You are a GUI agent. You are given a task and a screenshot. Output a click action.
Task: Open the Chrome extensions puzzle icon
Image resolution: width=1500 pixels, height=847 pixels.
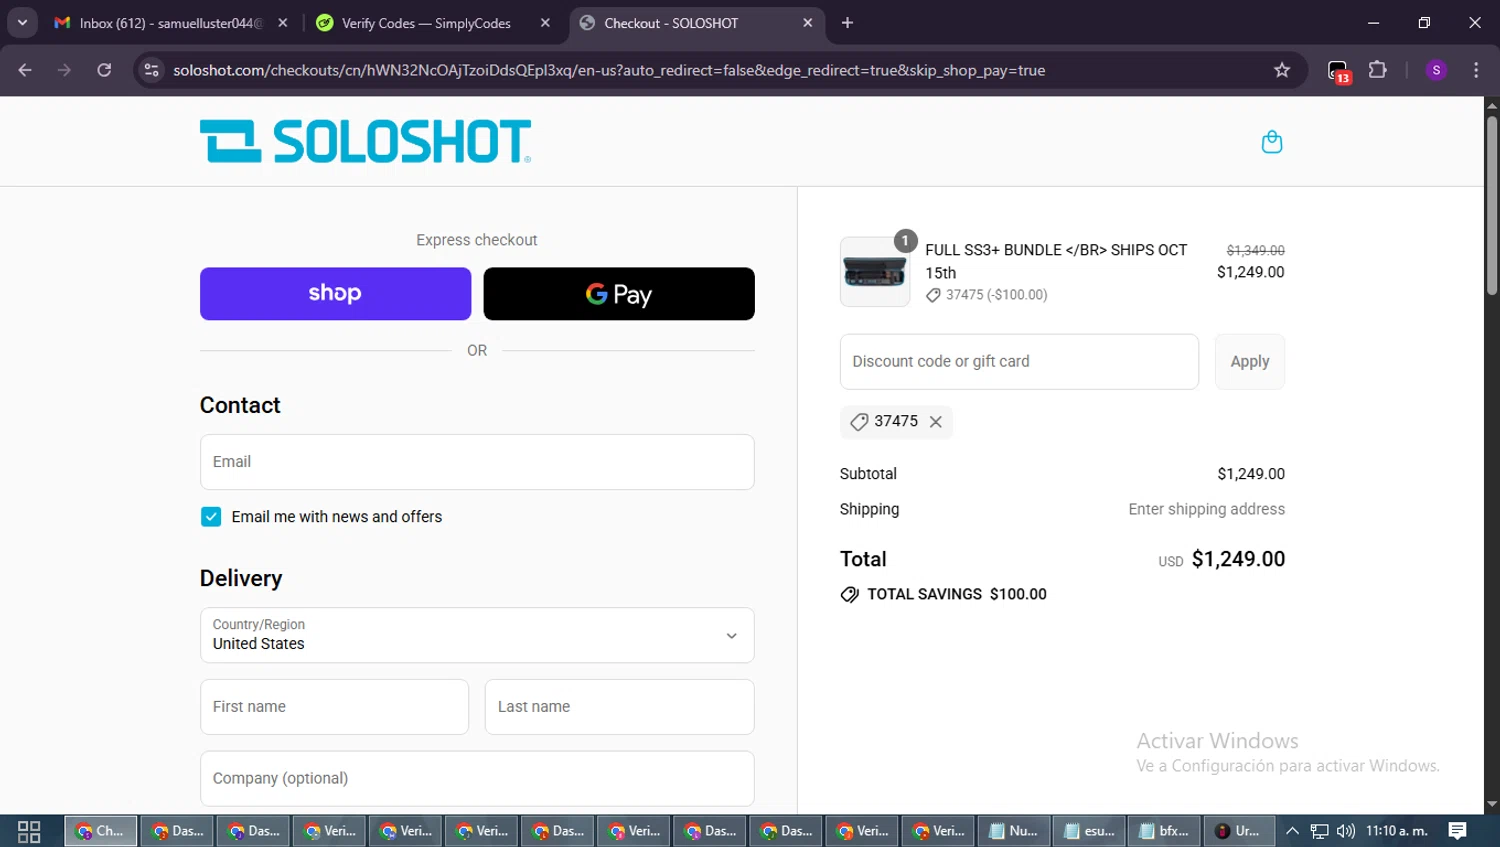pos(1378,70)
